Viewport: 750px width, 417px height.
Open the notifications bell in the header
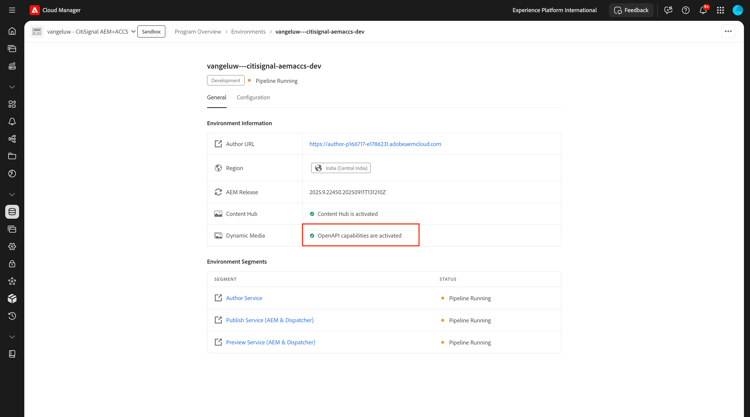pyautogui.click(x=703, y=10)
